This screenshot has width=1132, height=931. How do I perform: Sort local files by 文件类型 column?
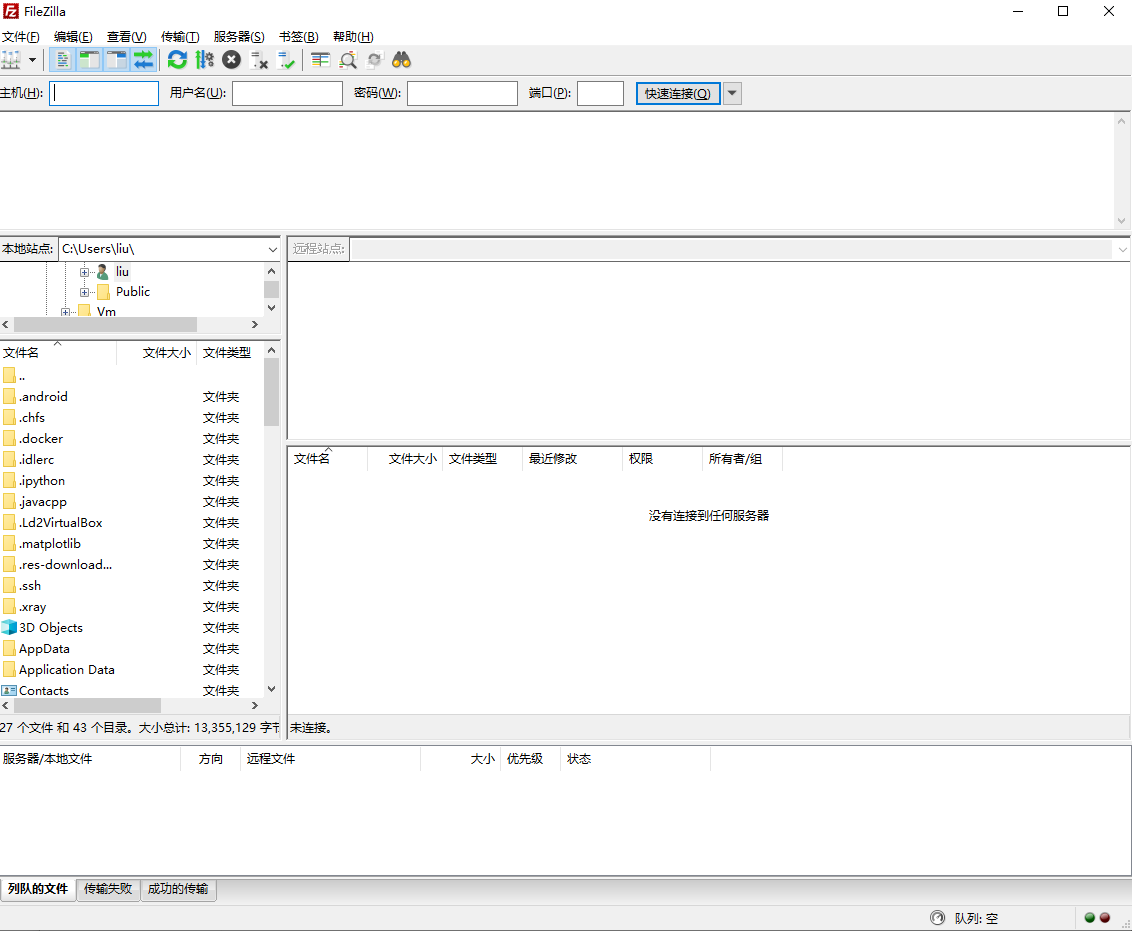230,353
